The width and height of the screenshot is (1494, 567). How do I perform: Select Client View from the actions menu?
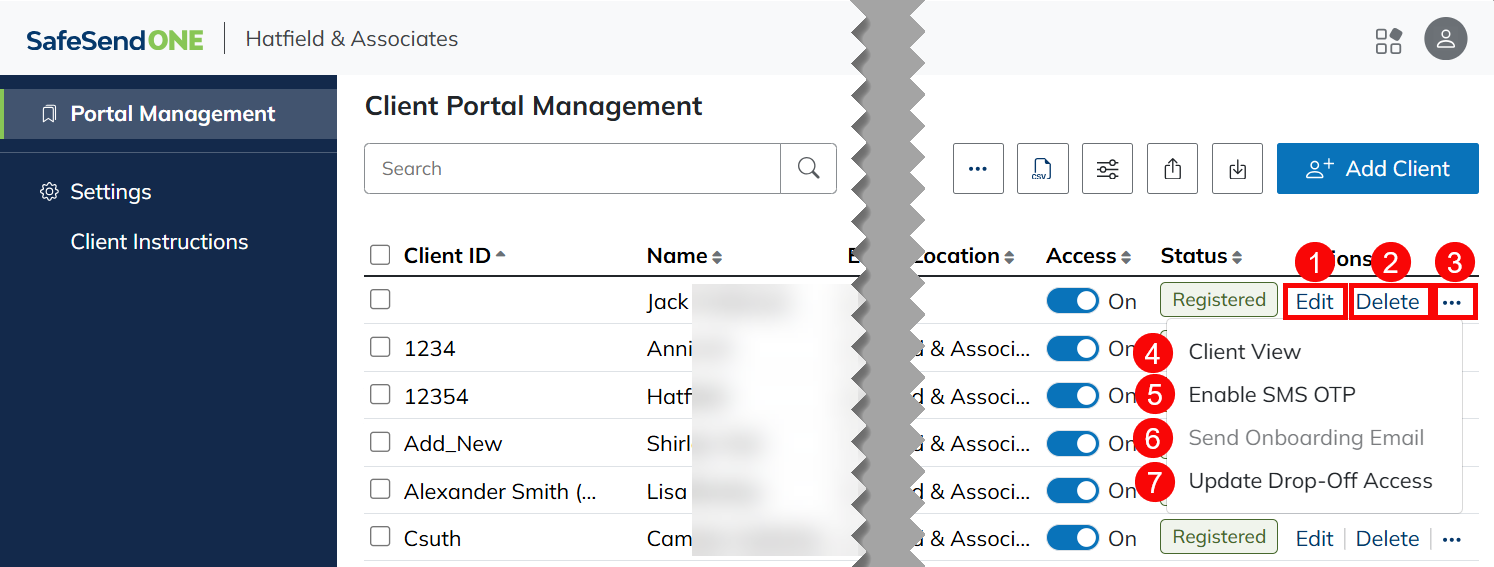1244,352
